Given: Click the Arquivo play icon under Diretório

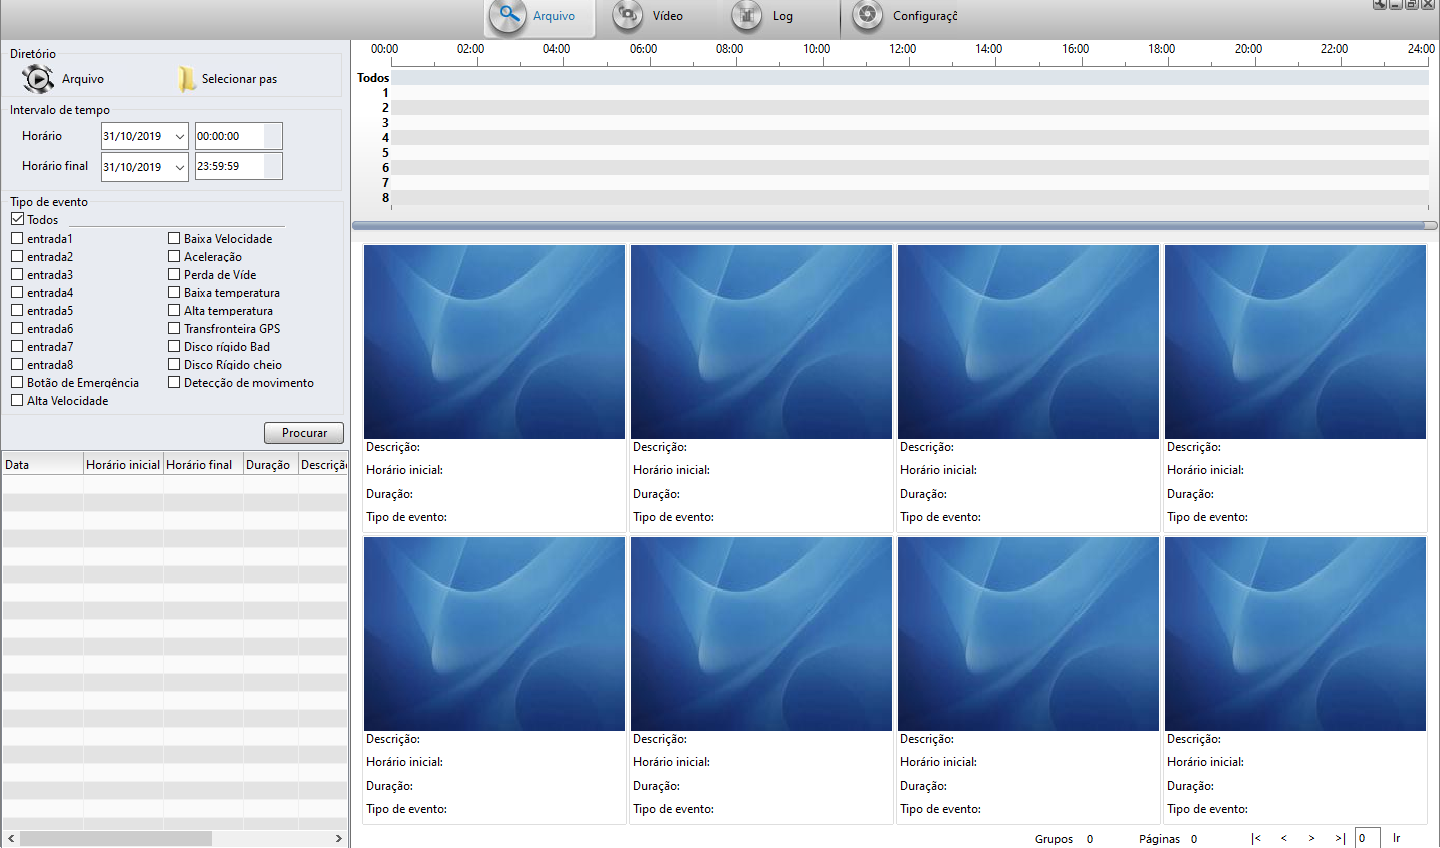Looking at the screenshot, I should pos(37,79).
